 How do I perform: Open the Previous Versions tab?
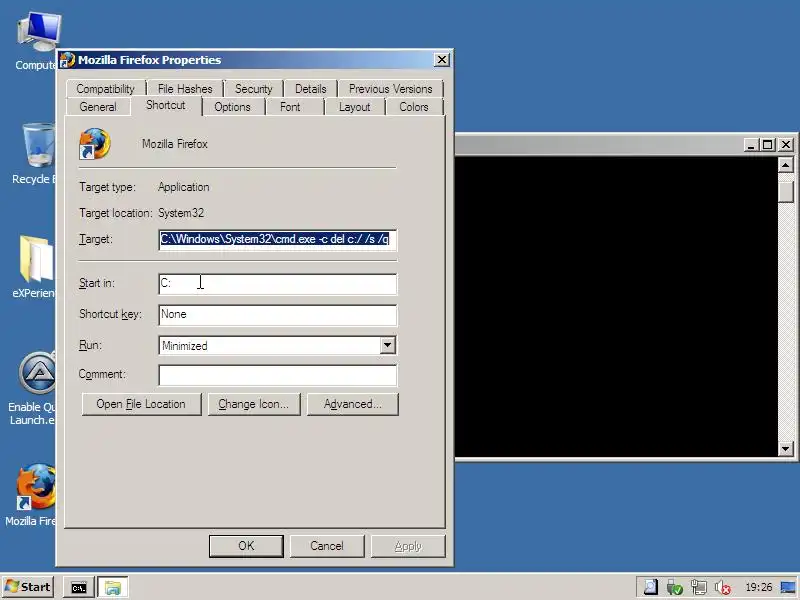[x=390, y=89]
